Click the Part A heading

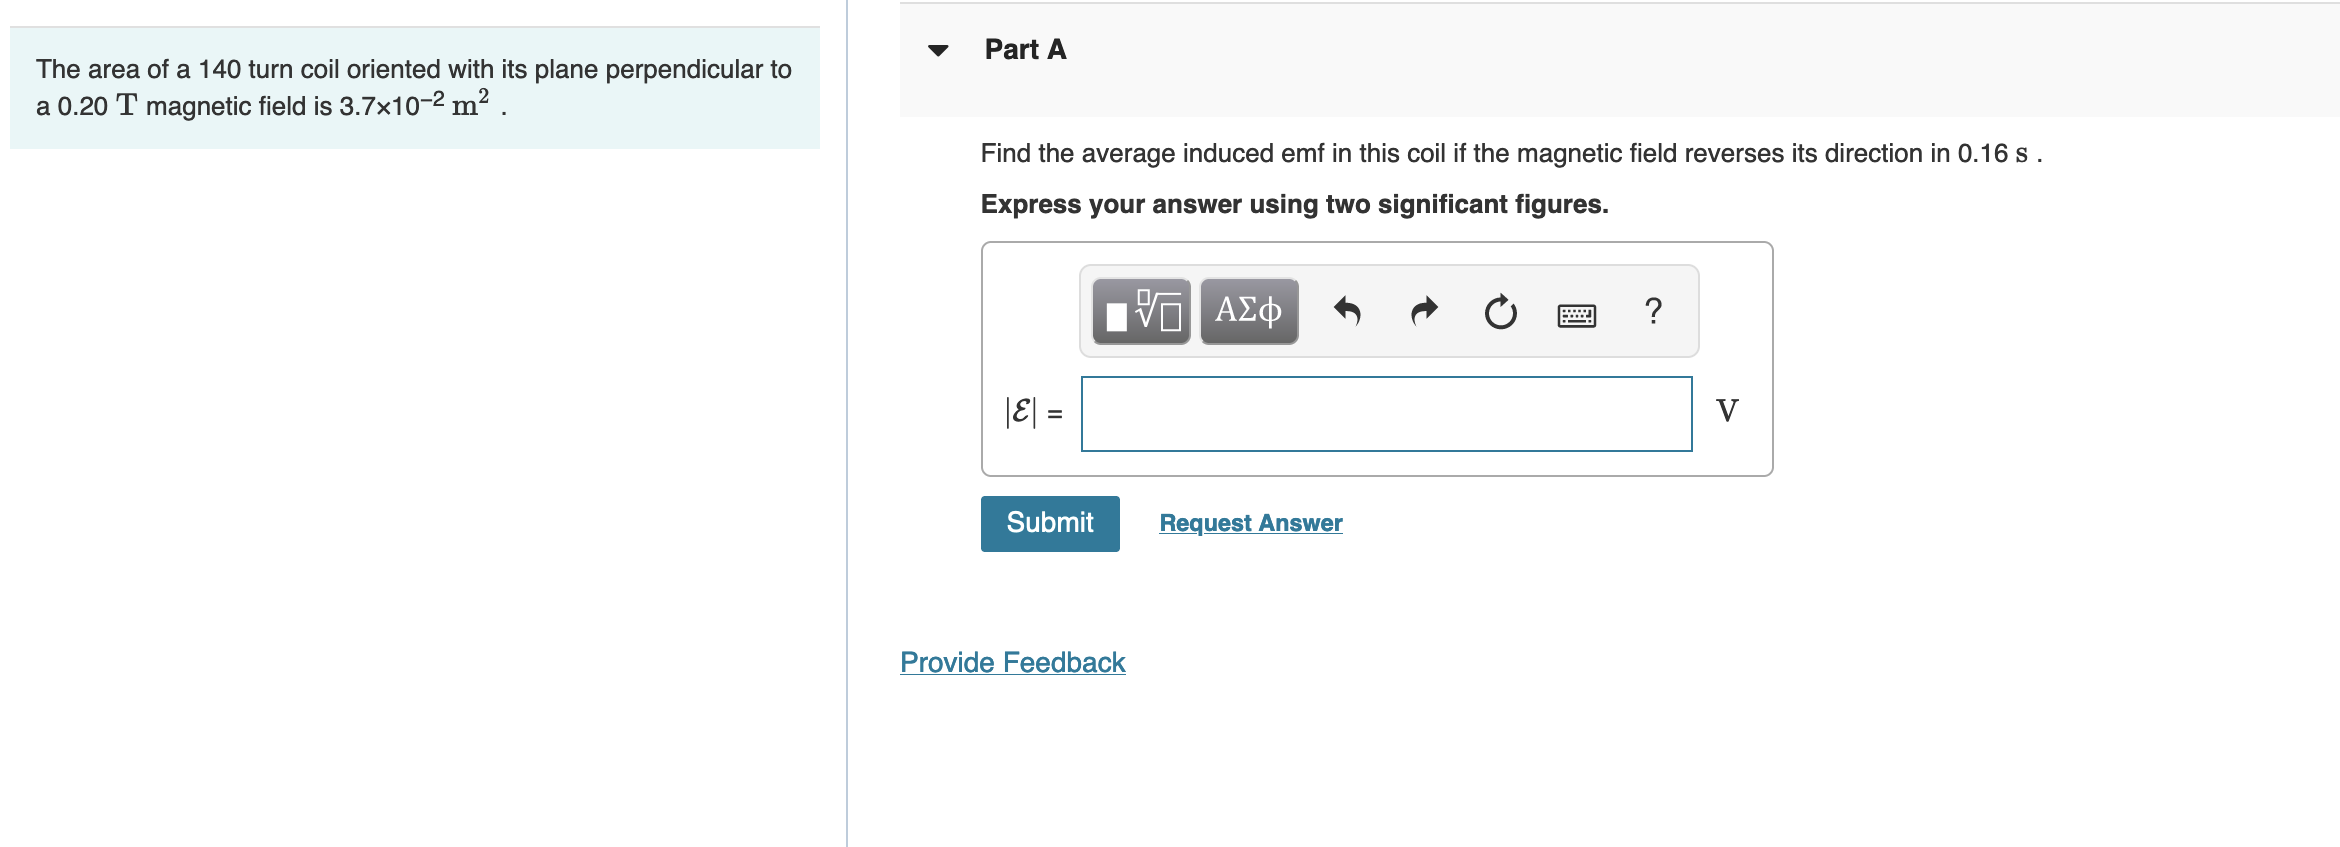(x=1025, y=49)
